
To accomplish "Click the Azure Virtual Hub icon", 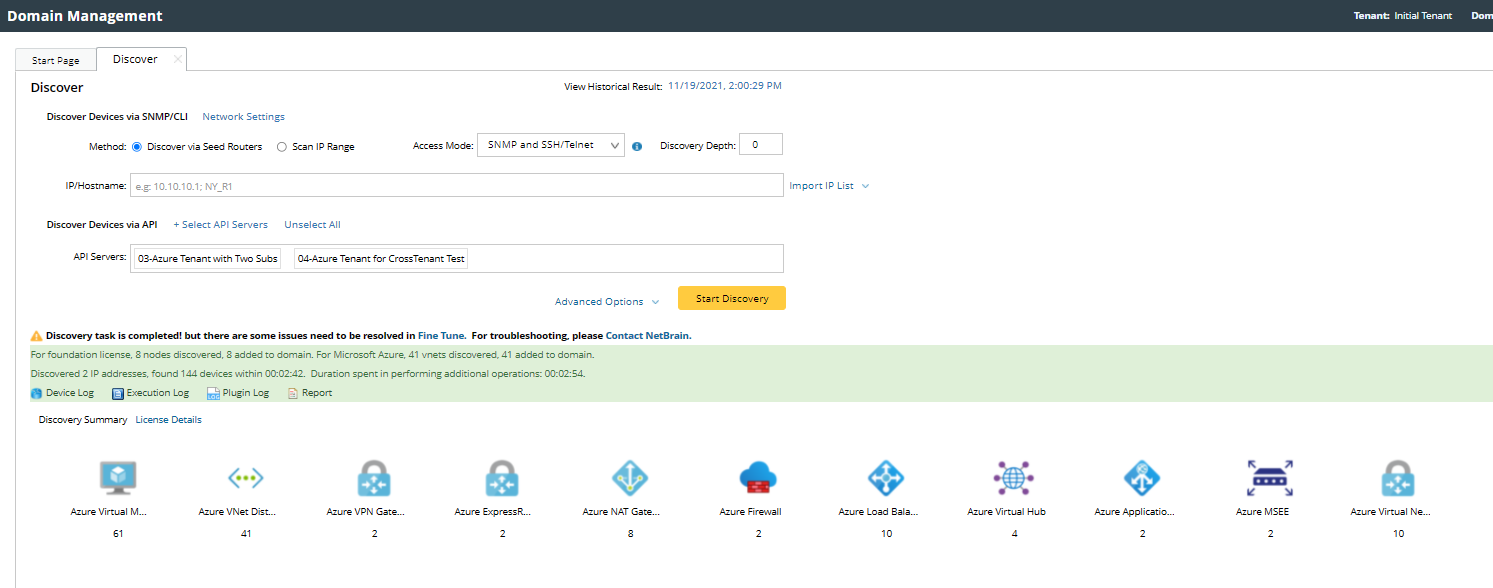I will tap(1014, 478).
